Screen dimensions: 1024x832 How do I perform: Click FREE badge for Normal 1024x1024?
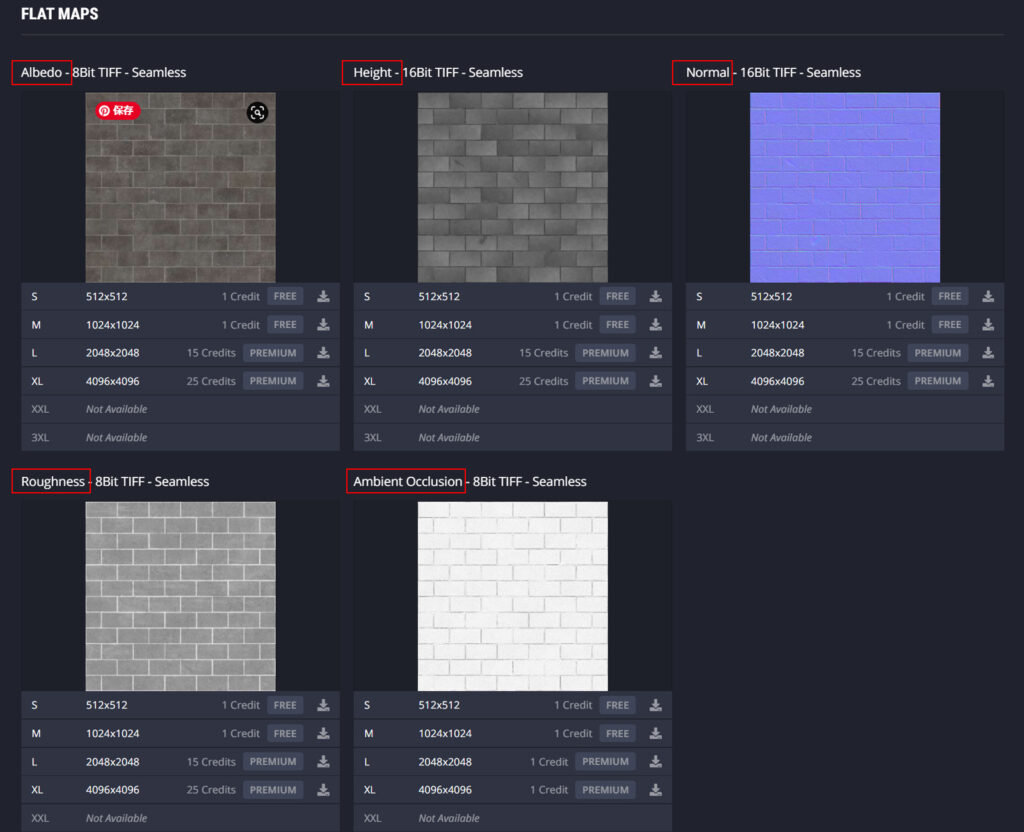950,325
